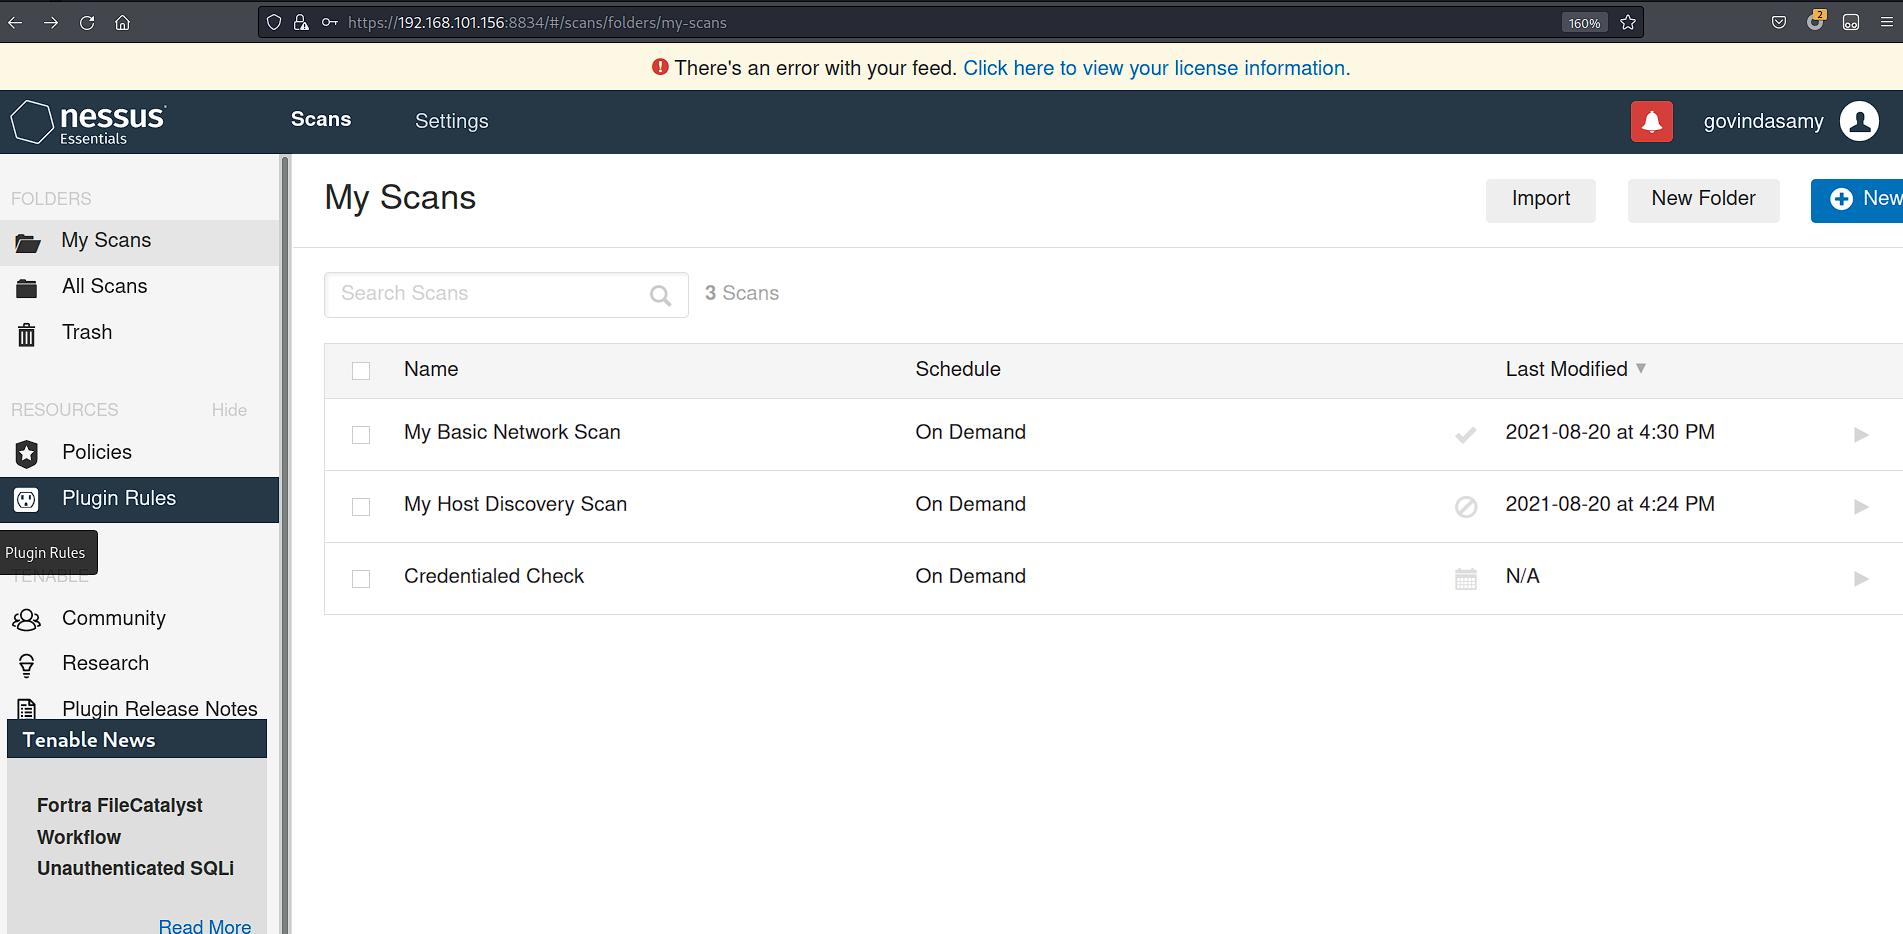Sort by Last Modified column arrow
The width and height of the screenshot is (1903, 934).
point(1641,369)
